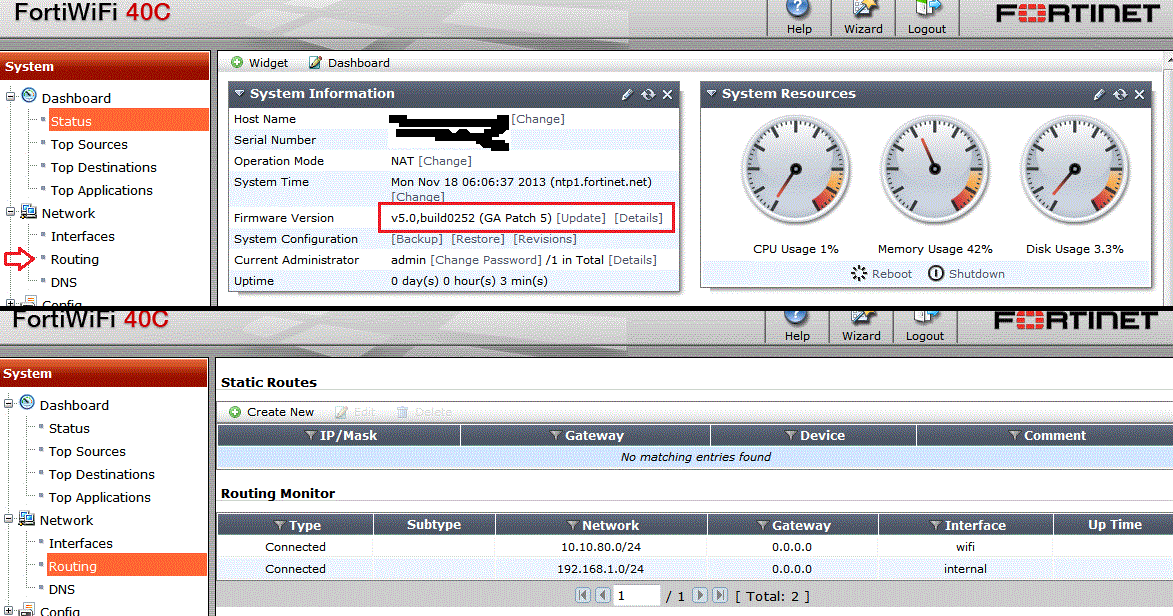Collapse the Network tree node on the Status page

coord(10,212)
